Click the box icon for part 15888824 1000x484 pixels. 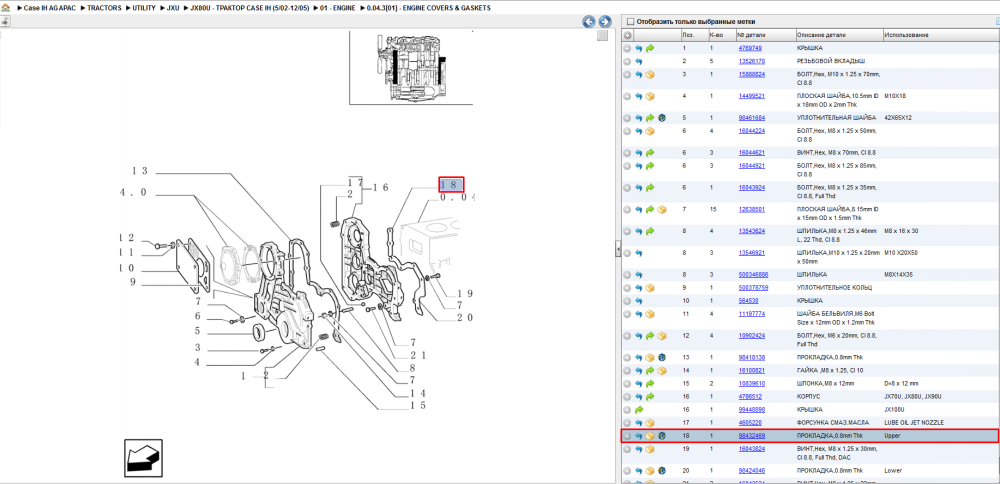point(650,75)
